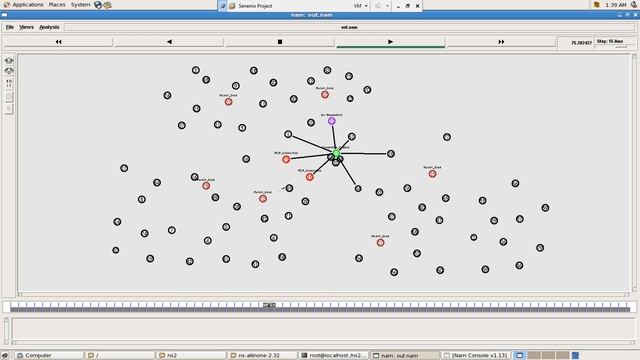Switch to the / folder taskbar window
The width and height of the screenshot is (640, 360).
(120, 355)
